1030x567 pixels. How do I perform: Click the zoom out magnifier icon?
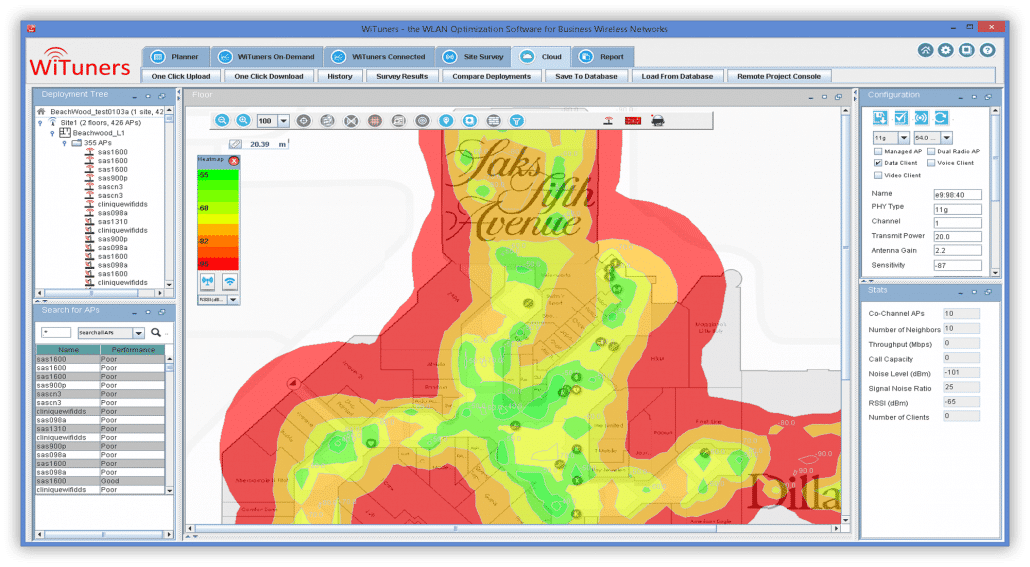pyautogui.click(x=222, y=120)
